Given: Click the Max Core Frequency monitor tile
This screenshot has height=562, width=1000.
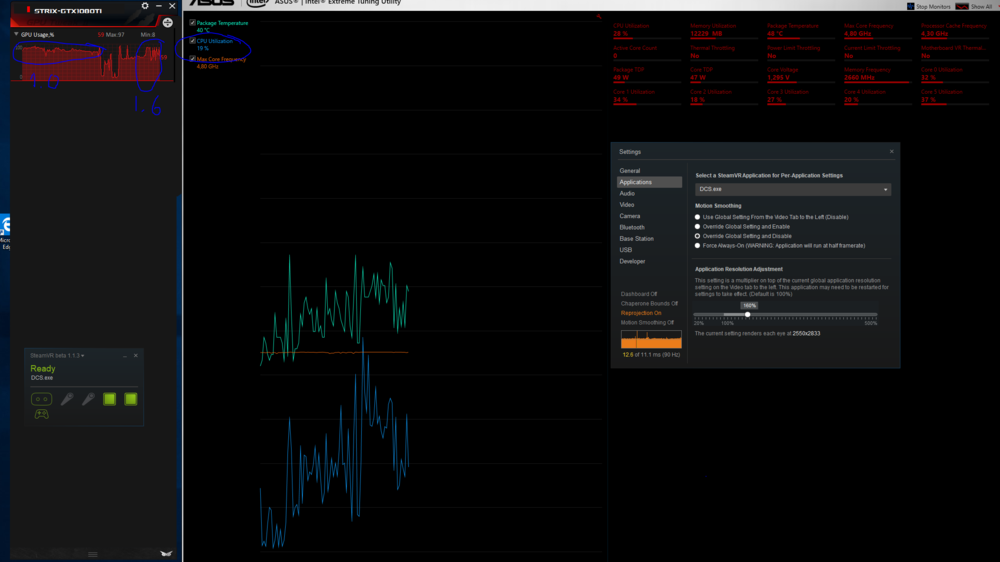Looking at the screenshot, I should 876,31.
